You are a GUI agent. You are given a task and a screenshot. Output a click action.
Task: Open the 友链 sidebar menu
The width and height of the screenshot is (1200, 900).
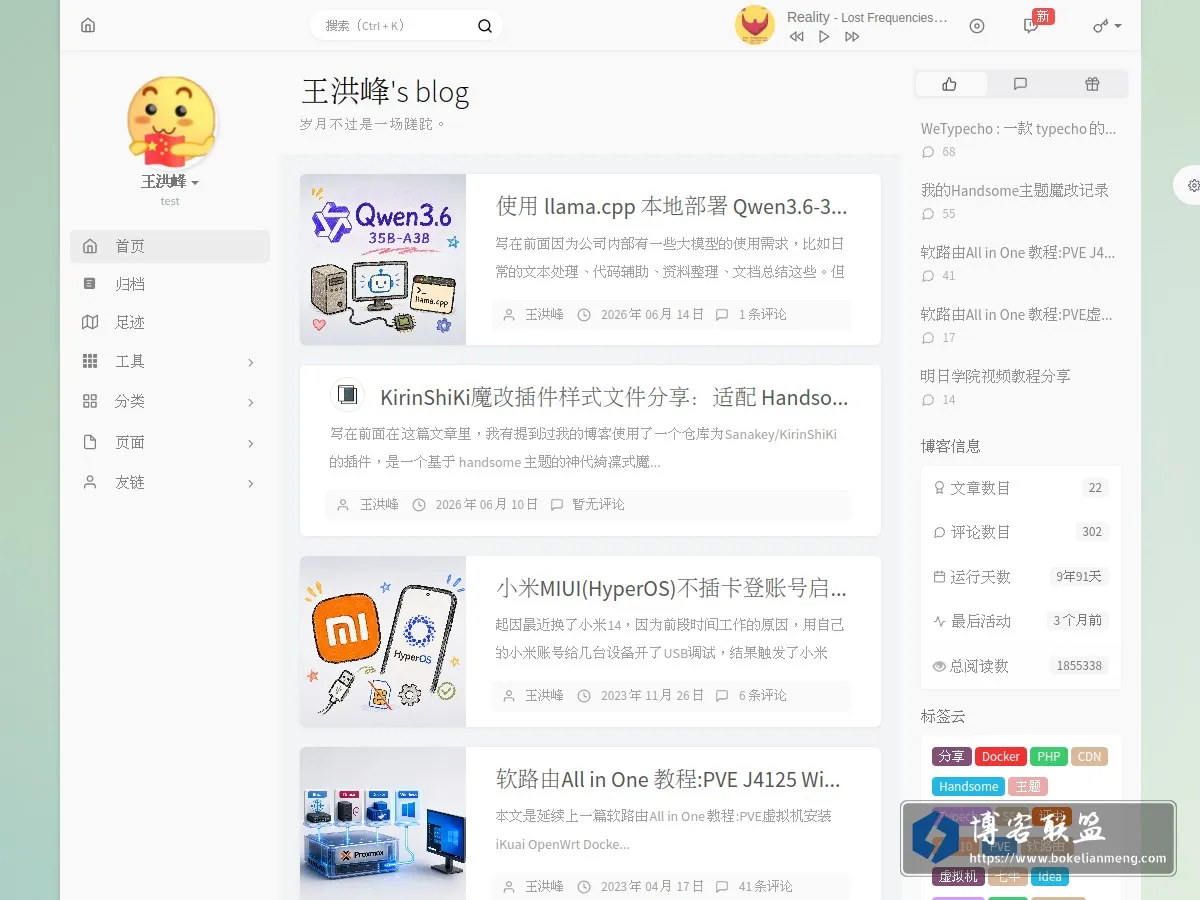pos(170,482)
